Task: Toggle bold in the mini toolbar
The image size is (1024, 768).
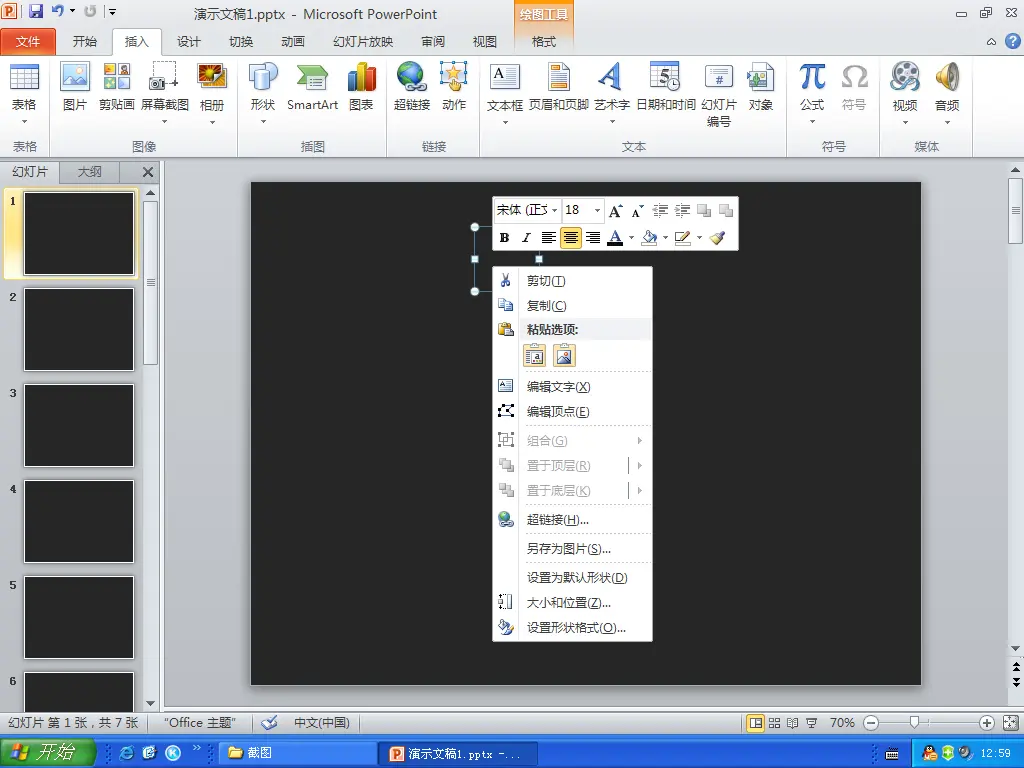Action: coord(504,238)
